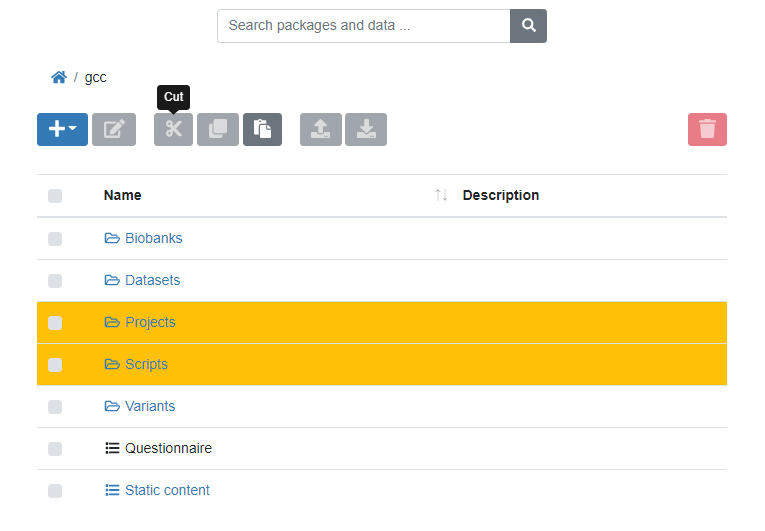Click the Upload icon button
765x531 pixels.
(x=321, y=130)
